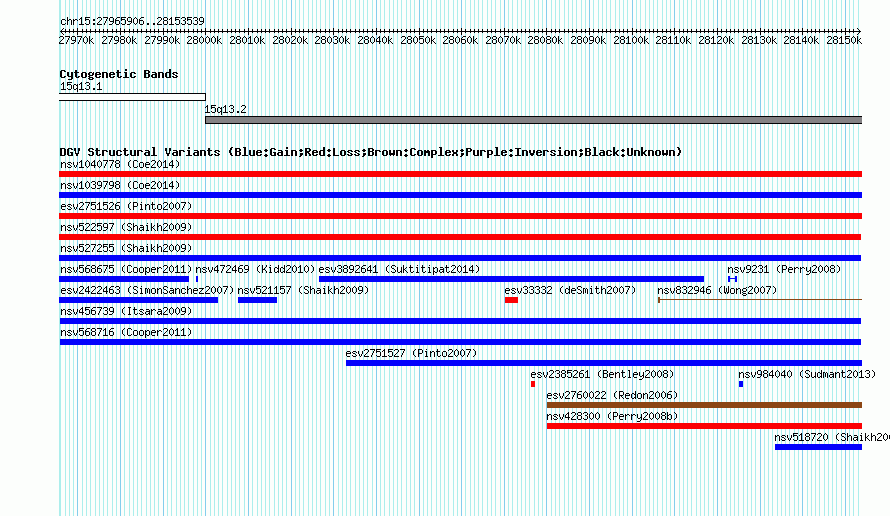This screenshot has height=516, width=890.
Task: Open the nsv1039798 (Coe2014) label
Action: 120,185
